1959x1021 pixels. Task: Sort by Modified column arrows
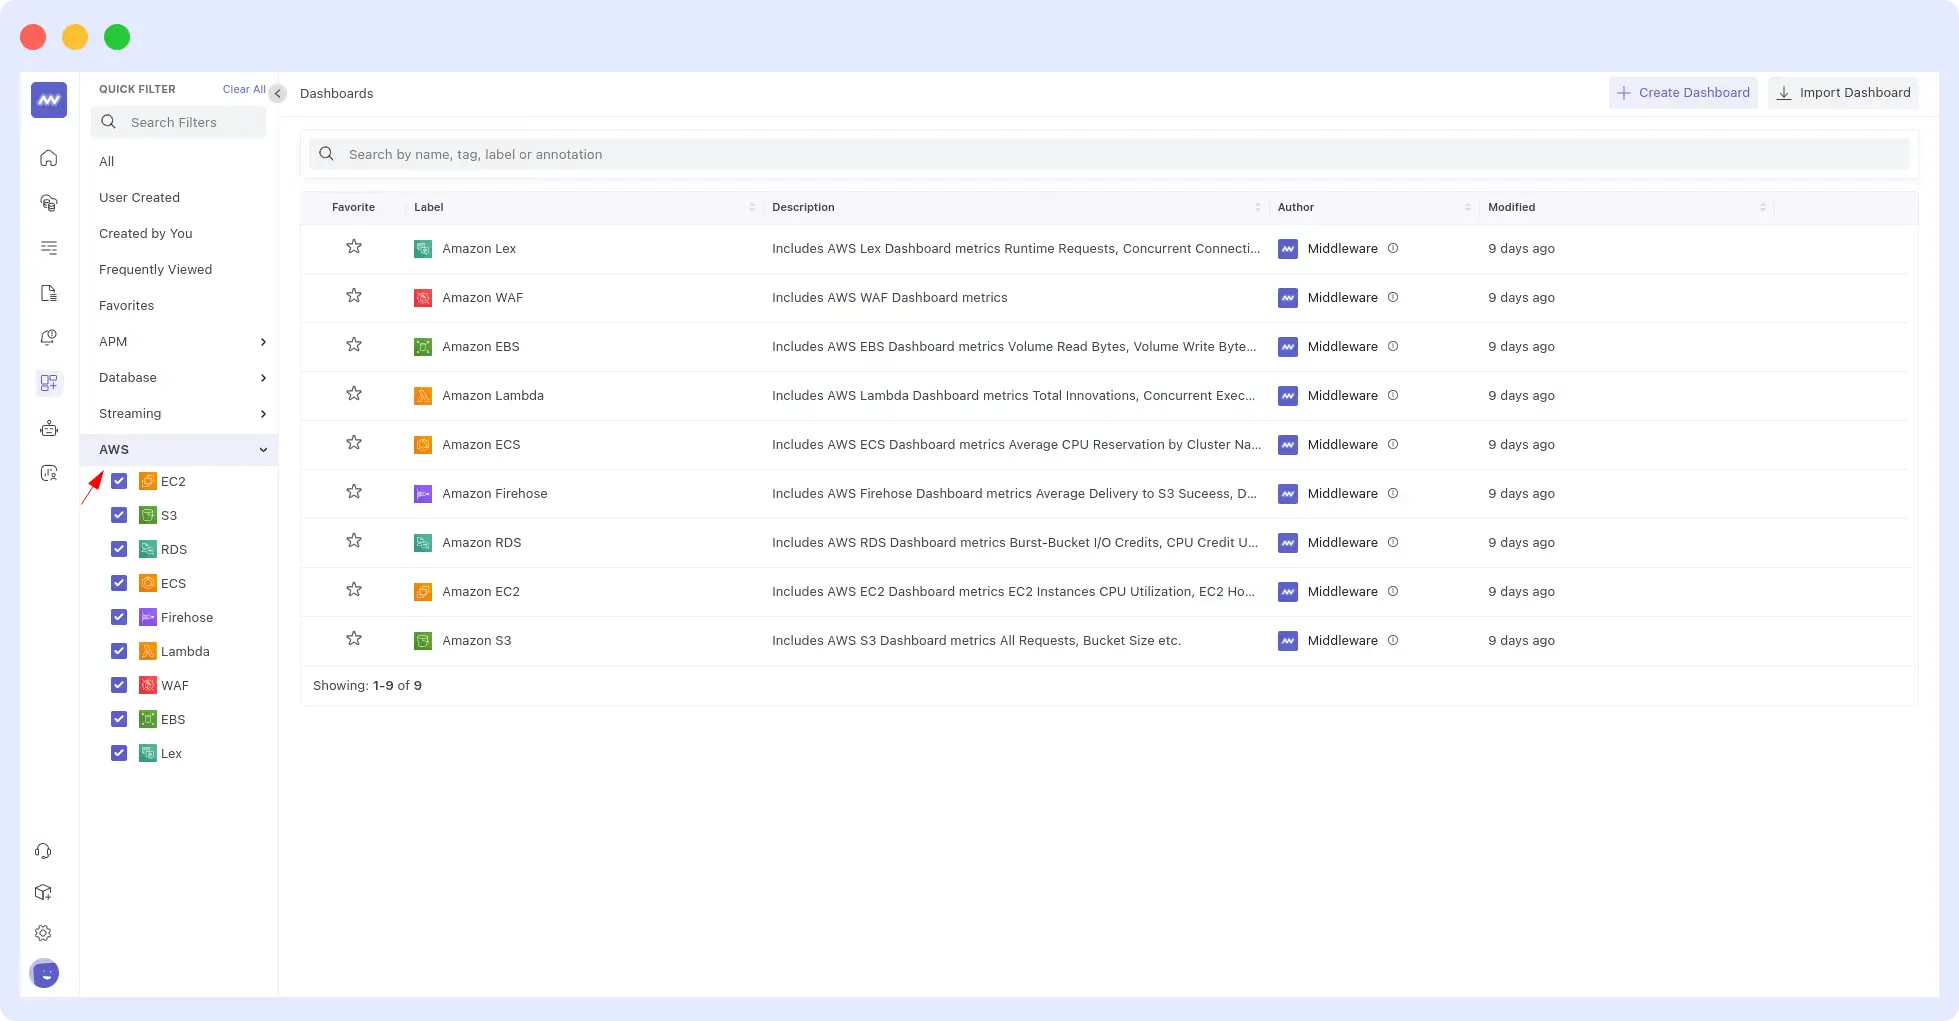tap(1763, 207)
